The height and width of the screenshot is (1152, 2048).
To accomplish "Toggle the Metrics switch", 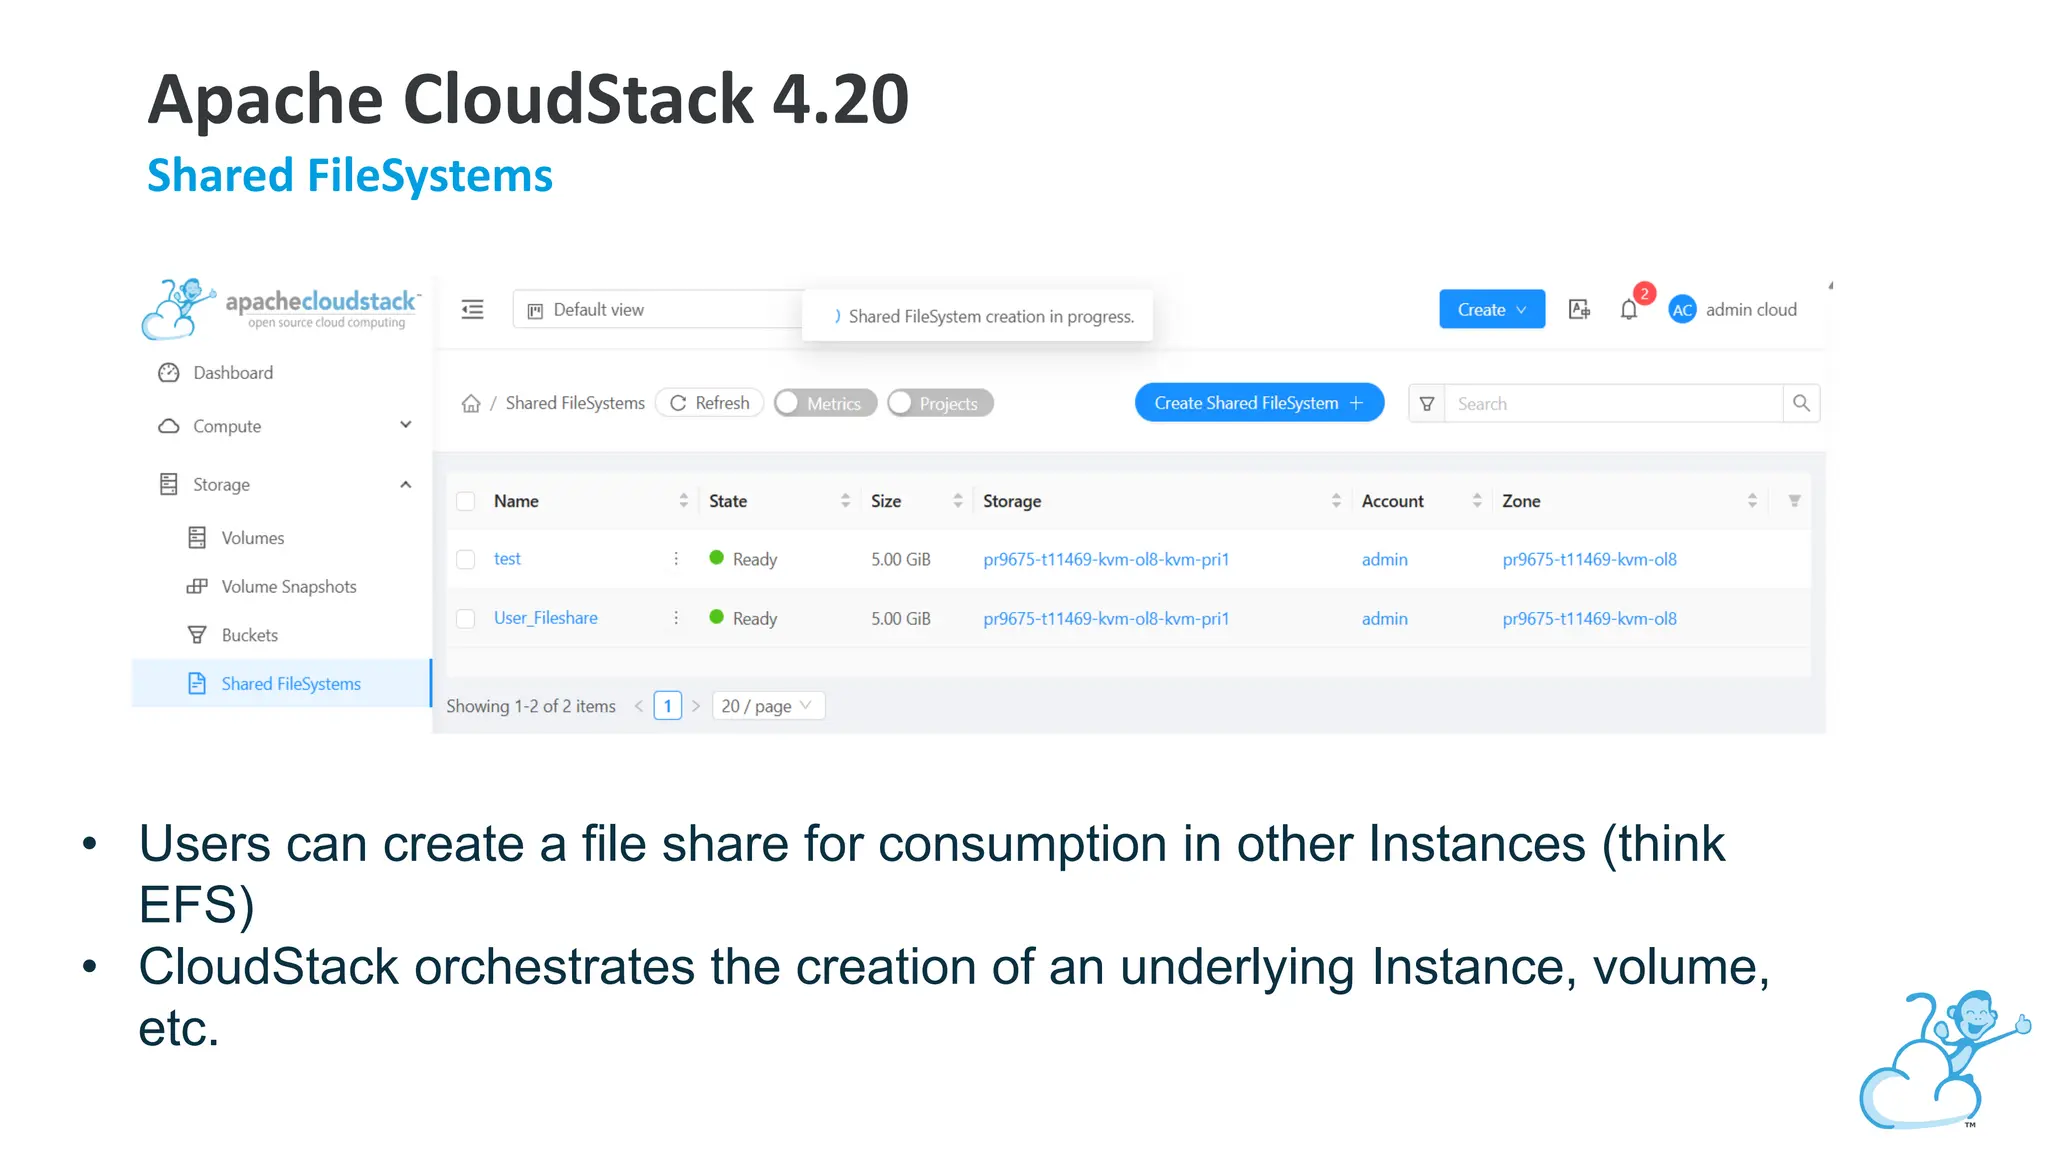I will click(x=825, y=403).
